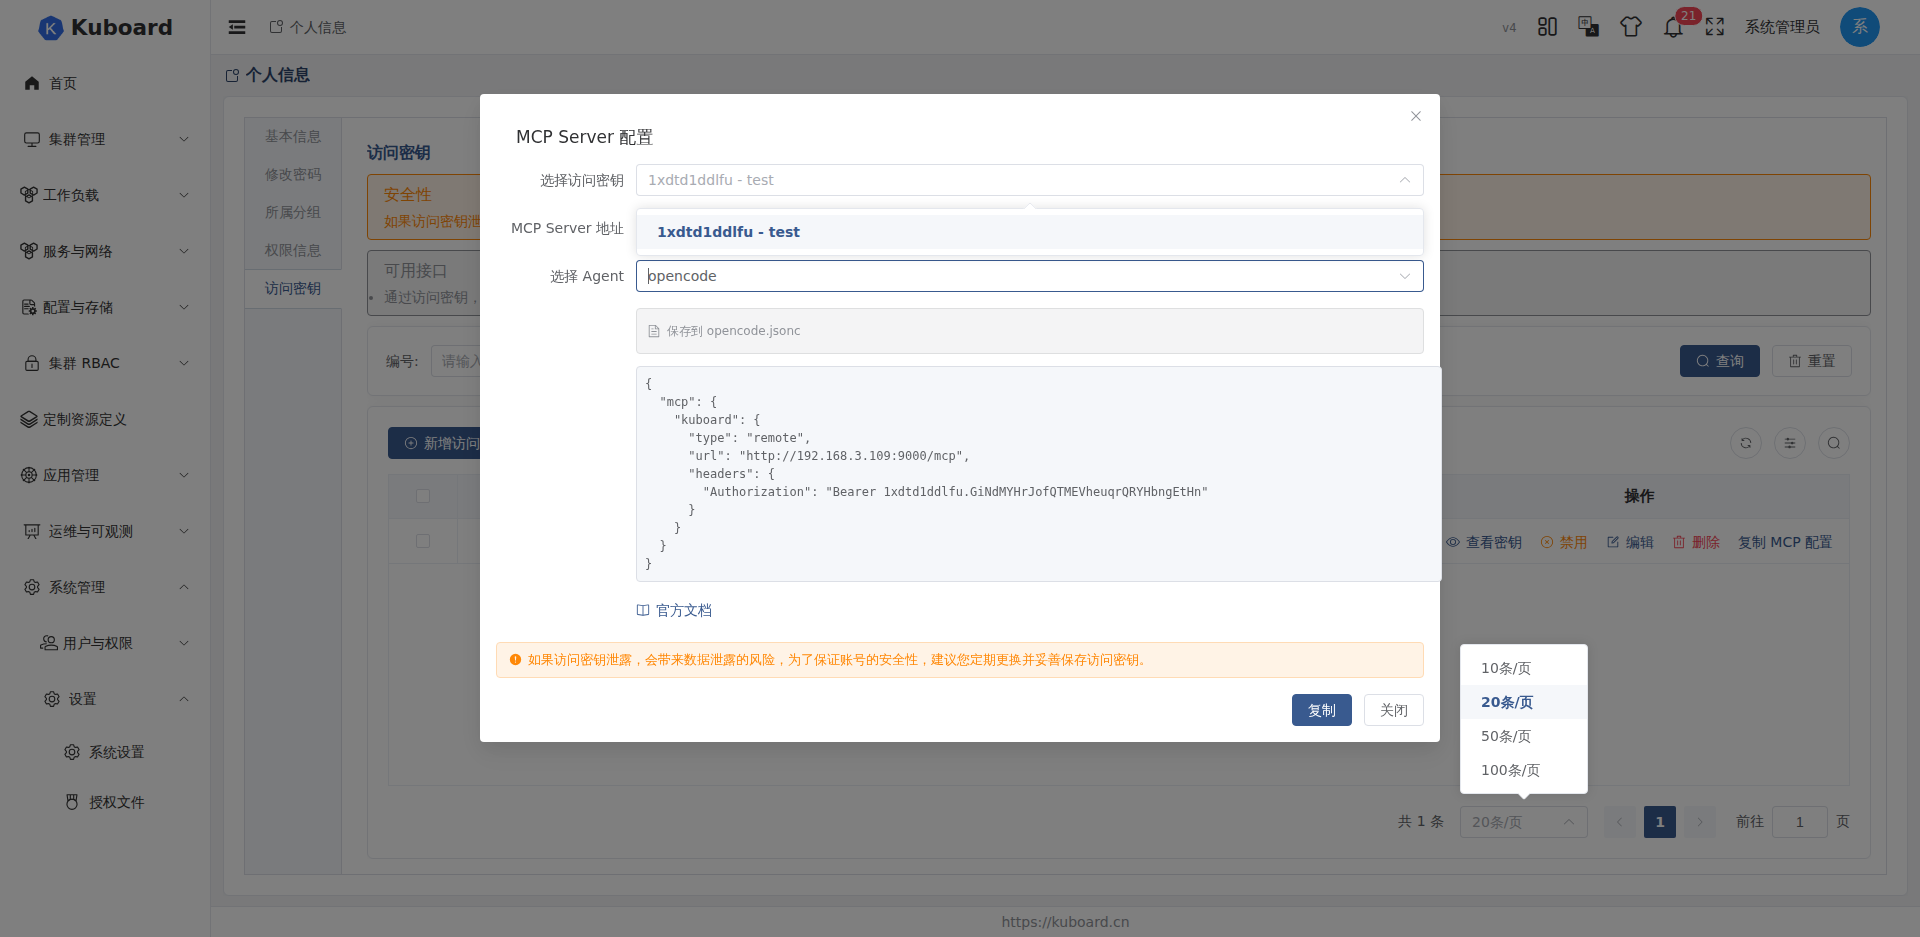
Task: Click the refresh icon above the table
Action: click(x=1746, y=443)
